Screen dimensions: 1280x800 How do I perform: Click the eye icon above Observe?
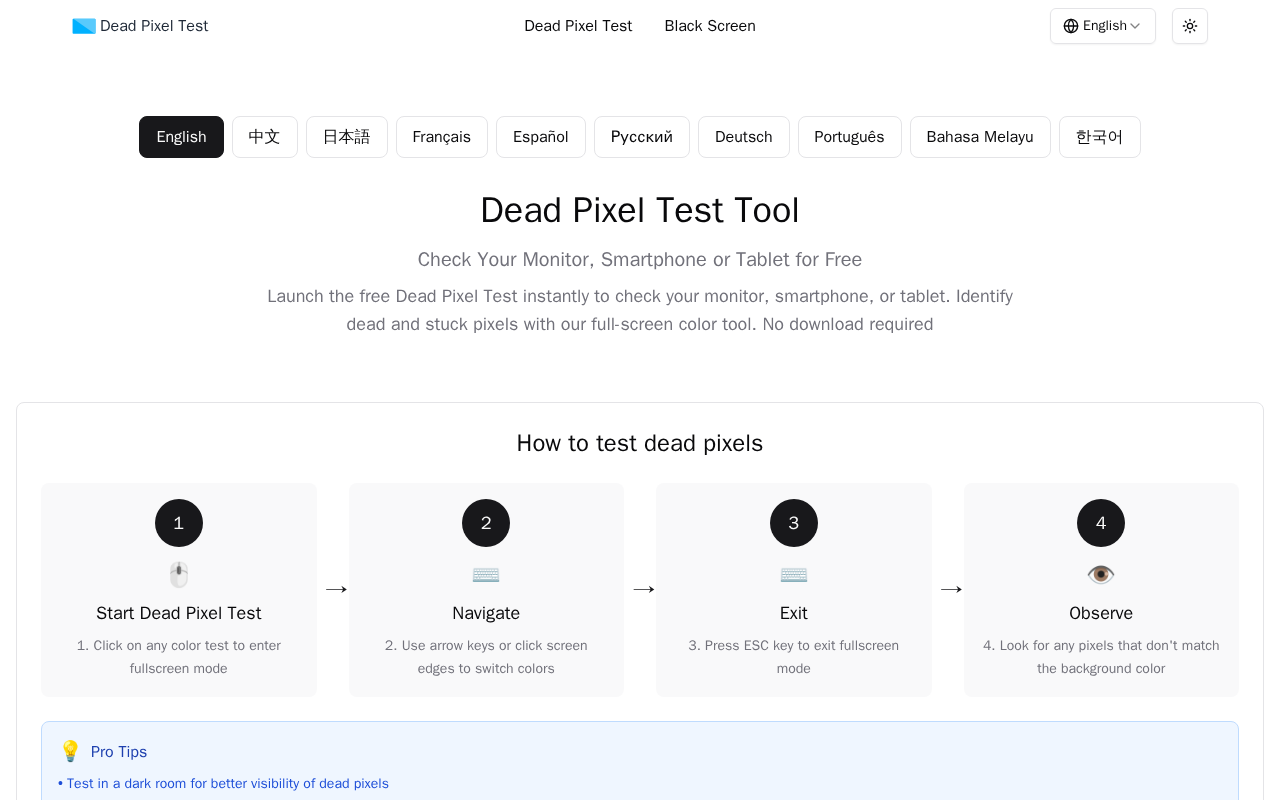click(x=1101, y=575)
